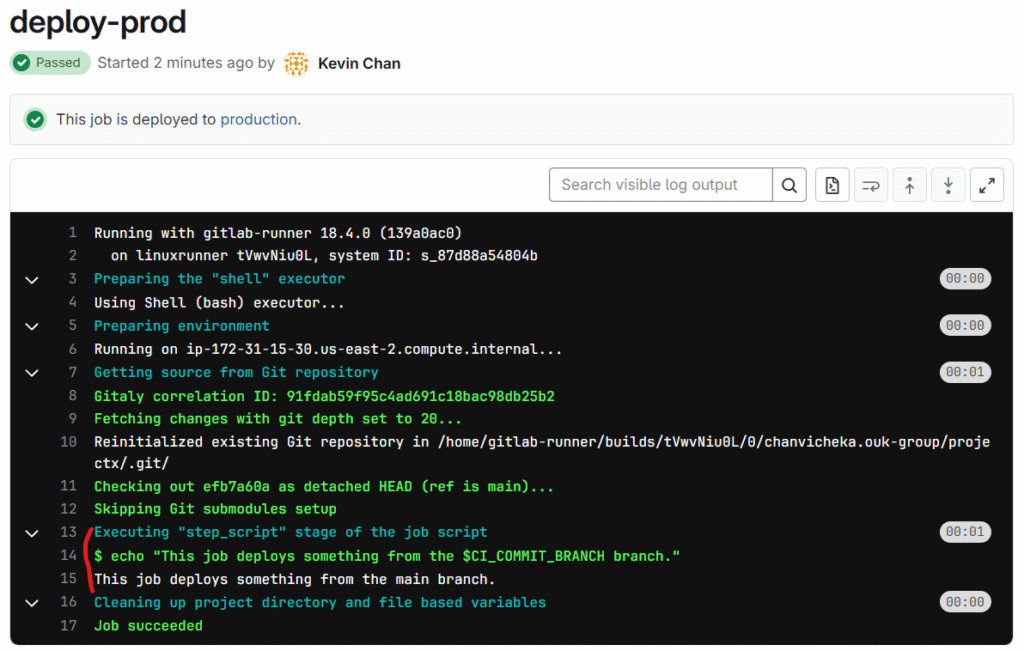Collapse the 'Preparing the shell executor' section
This screenshot has width=1024, height=651.
pos(32,280)
